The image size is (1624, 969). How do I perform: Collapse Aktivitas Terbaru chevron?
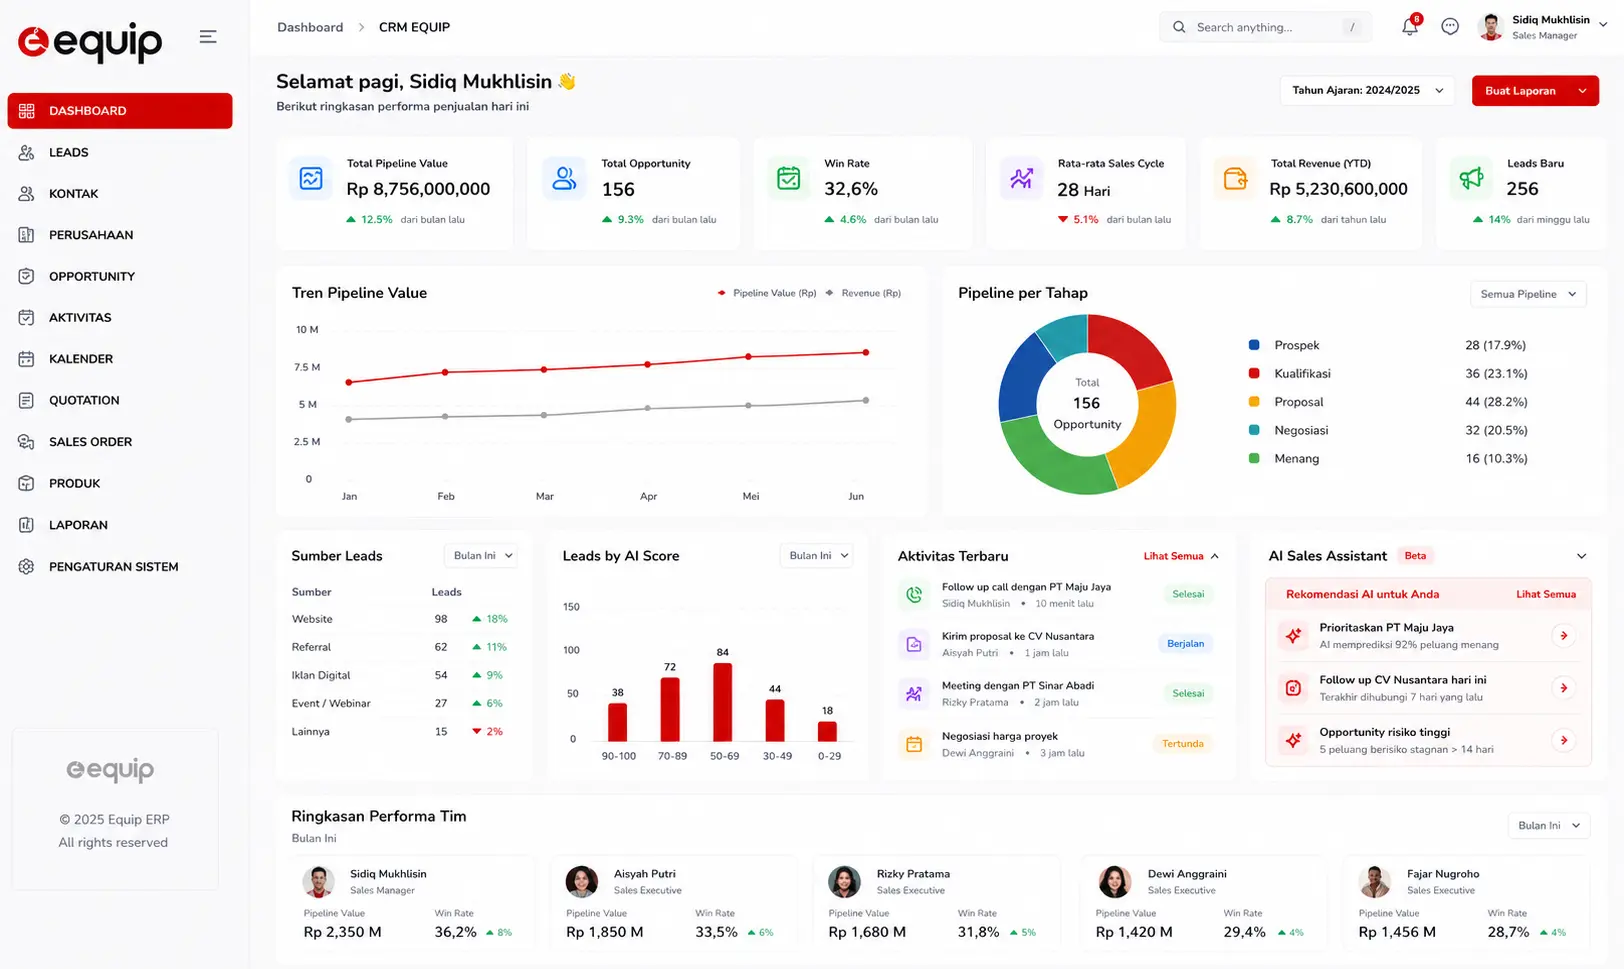[x=1215, y=556]
